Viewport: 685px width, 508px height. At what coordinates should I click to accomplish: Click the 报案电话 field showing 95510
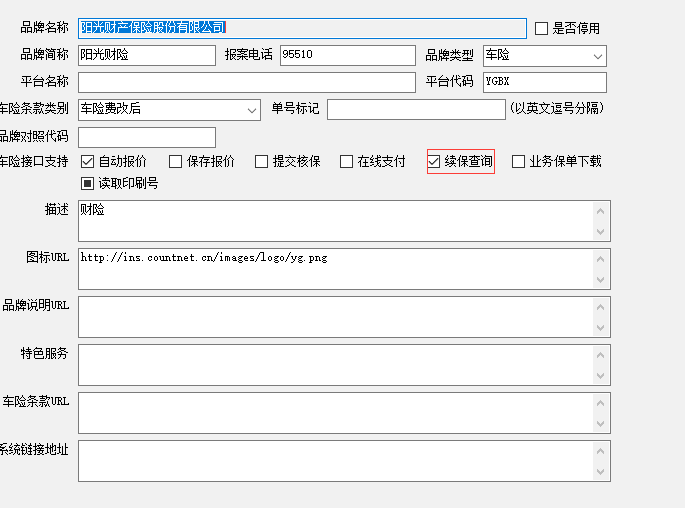[x=348, y=55]
